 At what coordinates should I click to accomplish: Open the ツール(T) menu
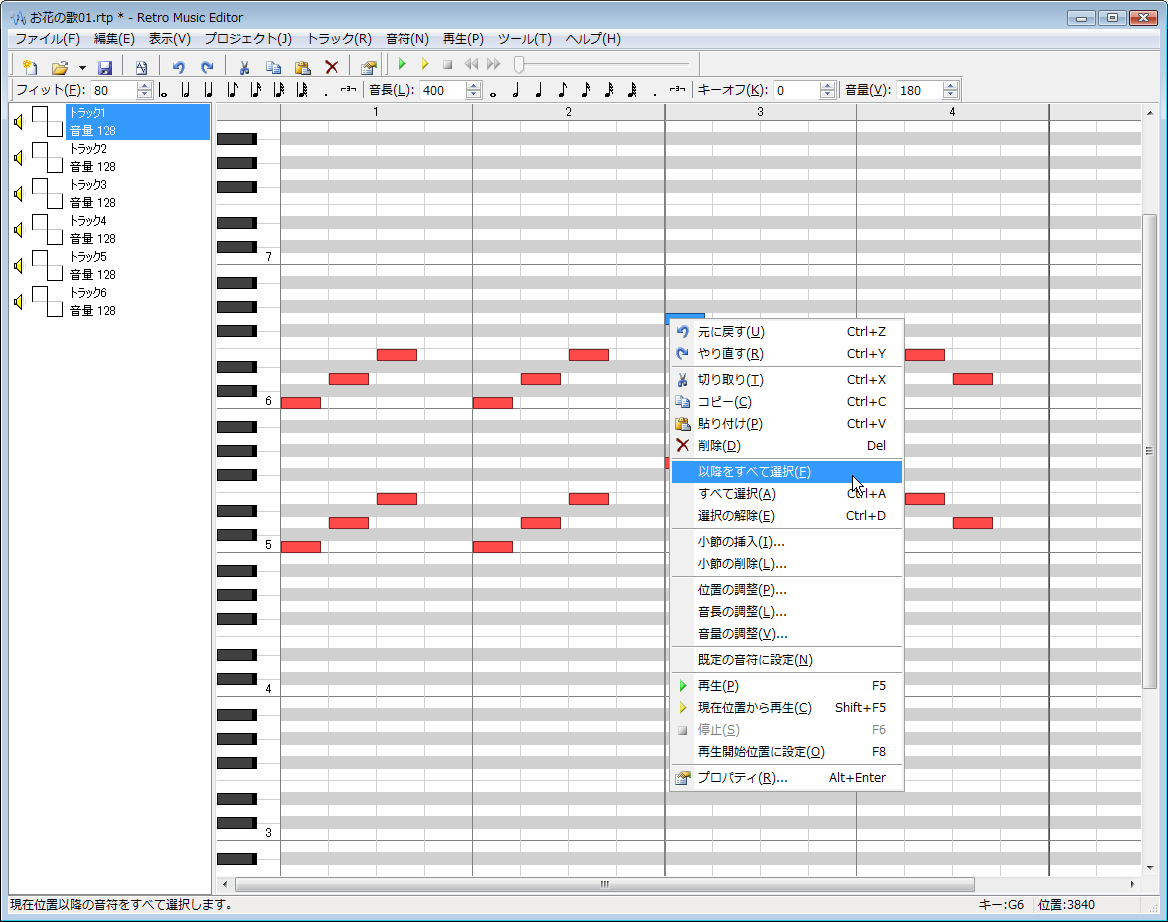[524, 39]
